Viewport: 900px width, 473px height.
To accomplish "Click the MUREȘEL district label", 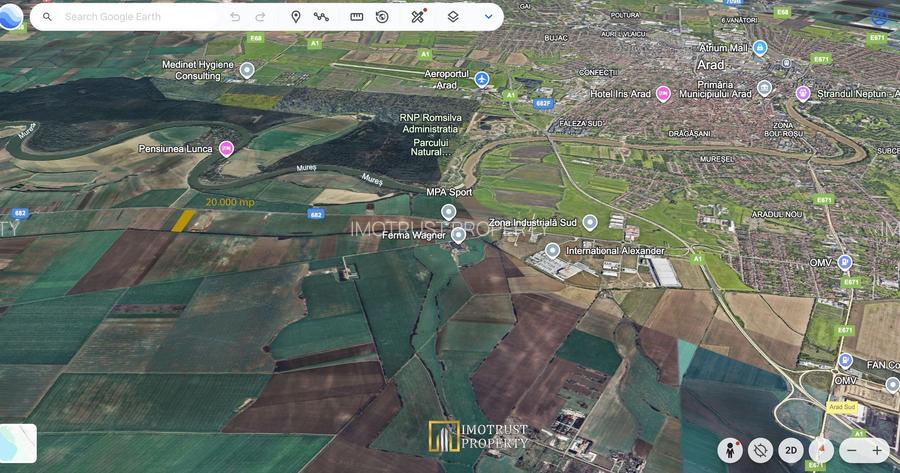I will click(x=717, y=159).
